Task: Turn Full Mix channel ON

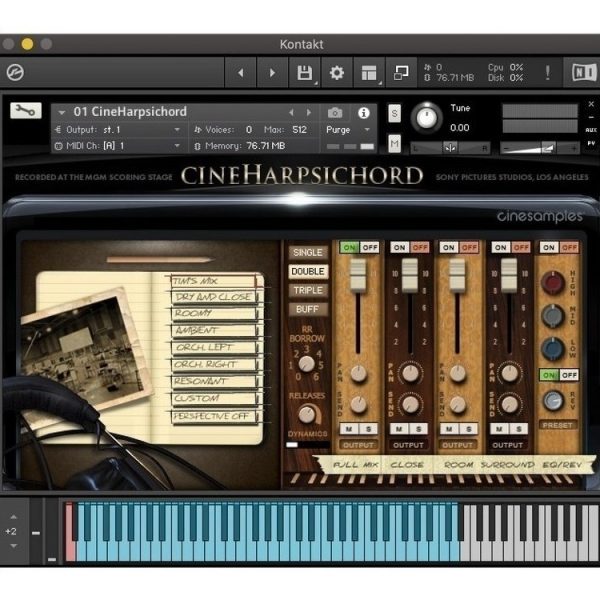Action: pos(349,248)
